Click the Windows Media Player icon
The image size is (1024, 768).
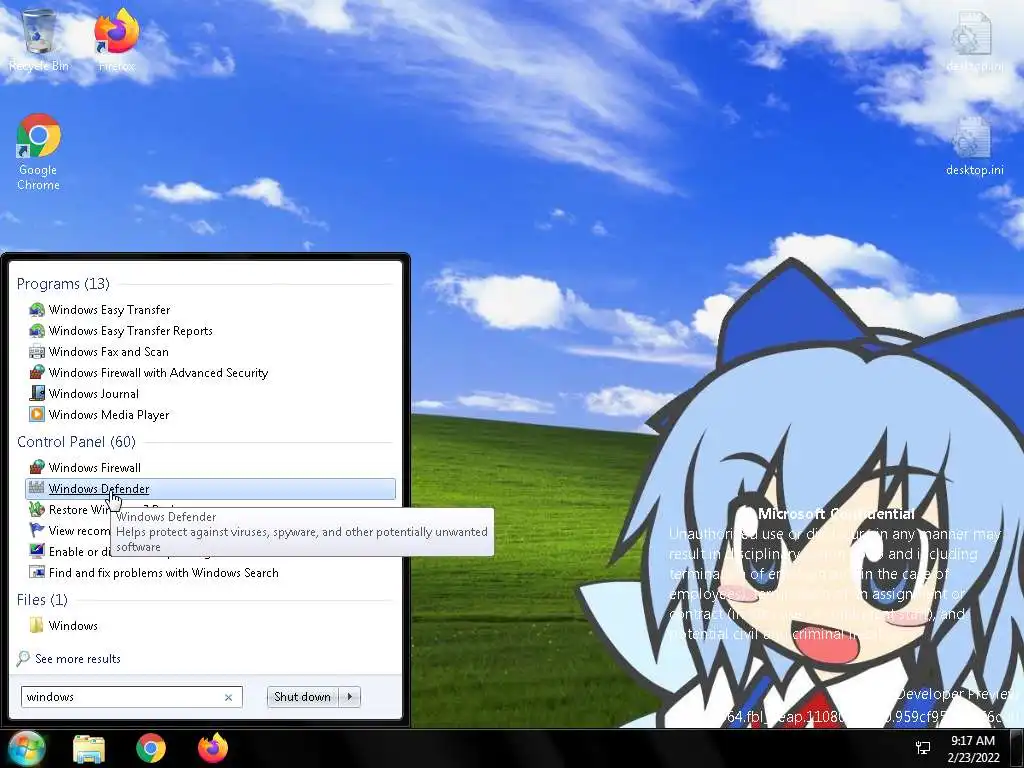(x=37, y=414)
